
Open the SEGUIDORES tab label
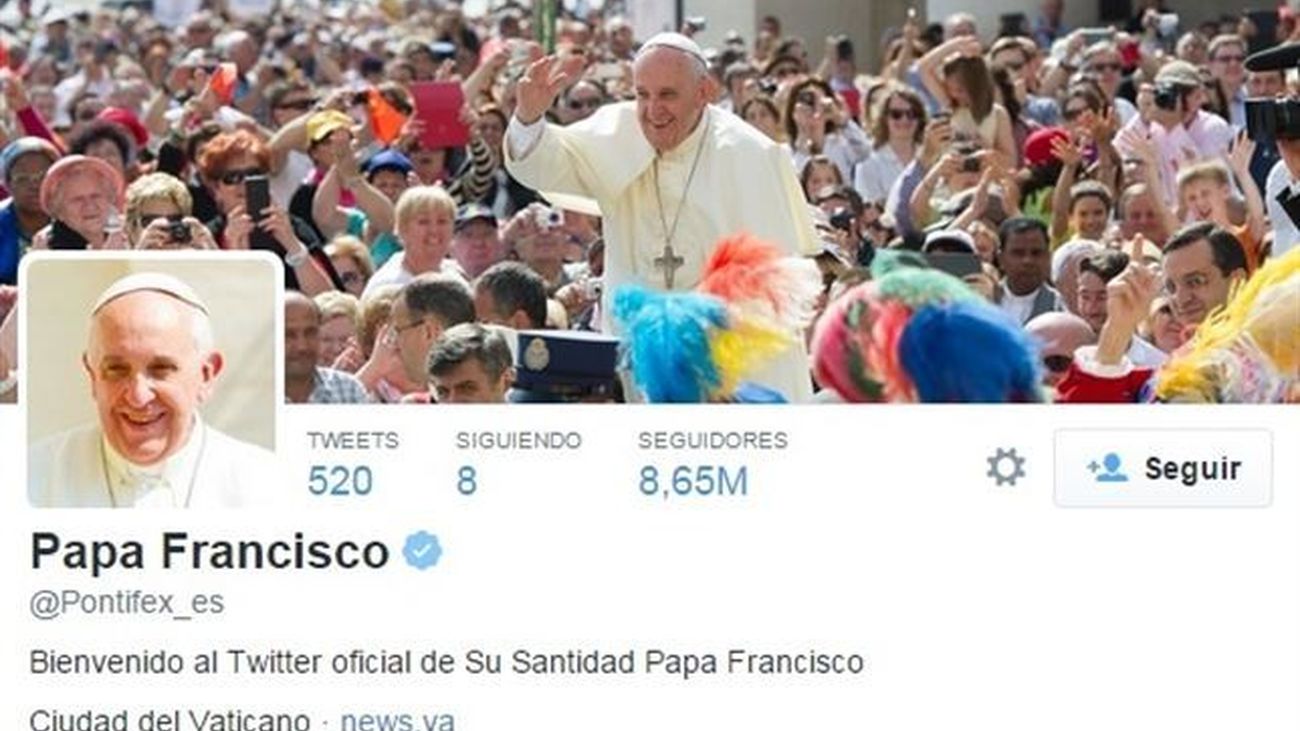(x=712, y=440)
